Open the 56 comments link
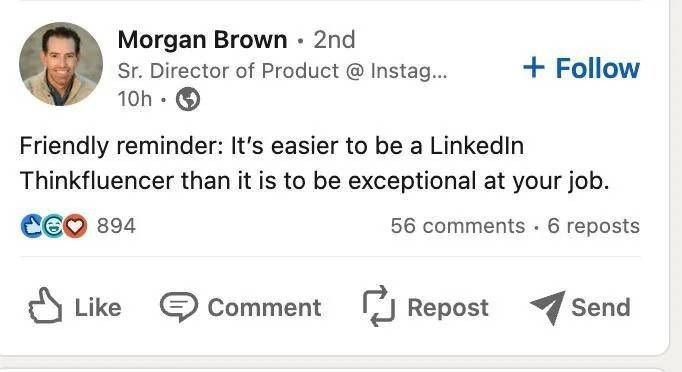Screen dimensions: 682x372 458,226
